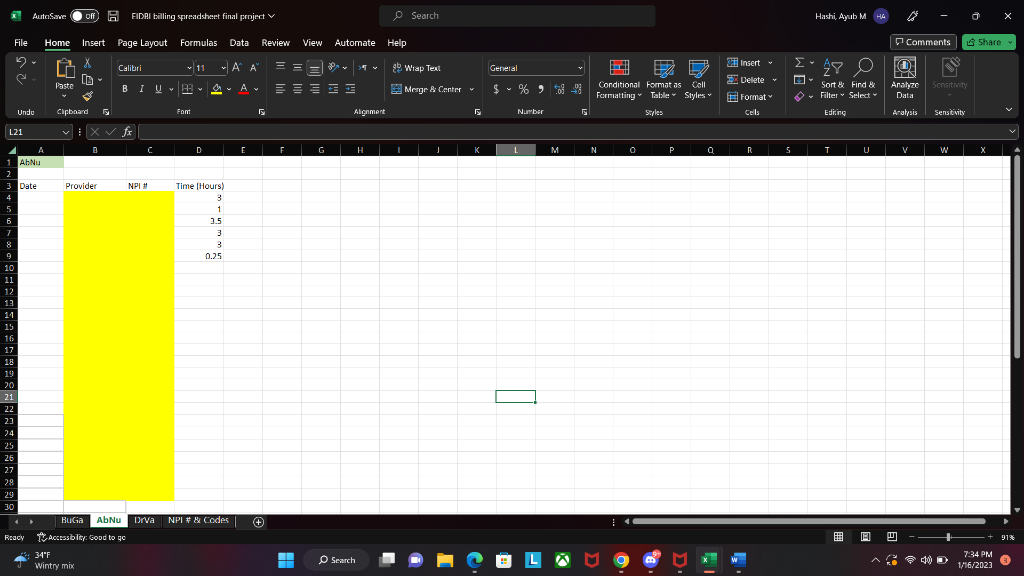Apply Percent Style icon
Screen dimensions: 1024x576
point(524,89)
